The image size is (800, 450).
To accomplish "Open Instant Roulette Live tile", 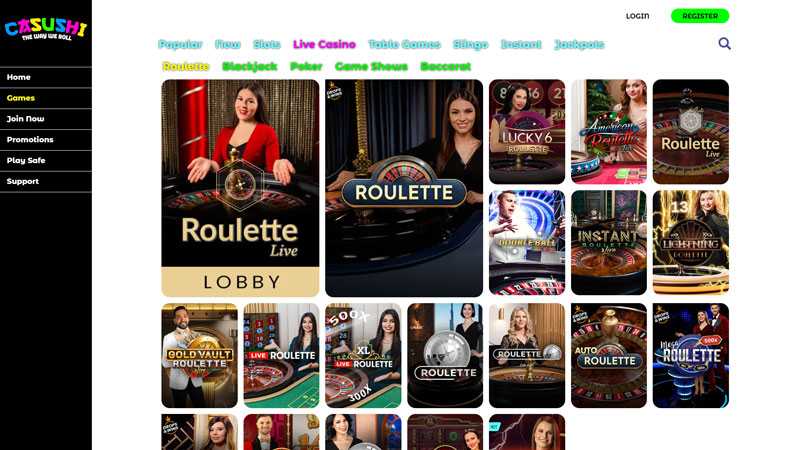I will [x=609, y=242].
